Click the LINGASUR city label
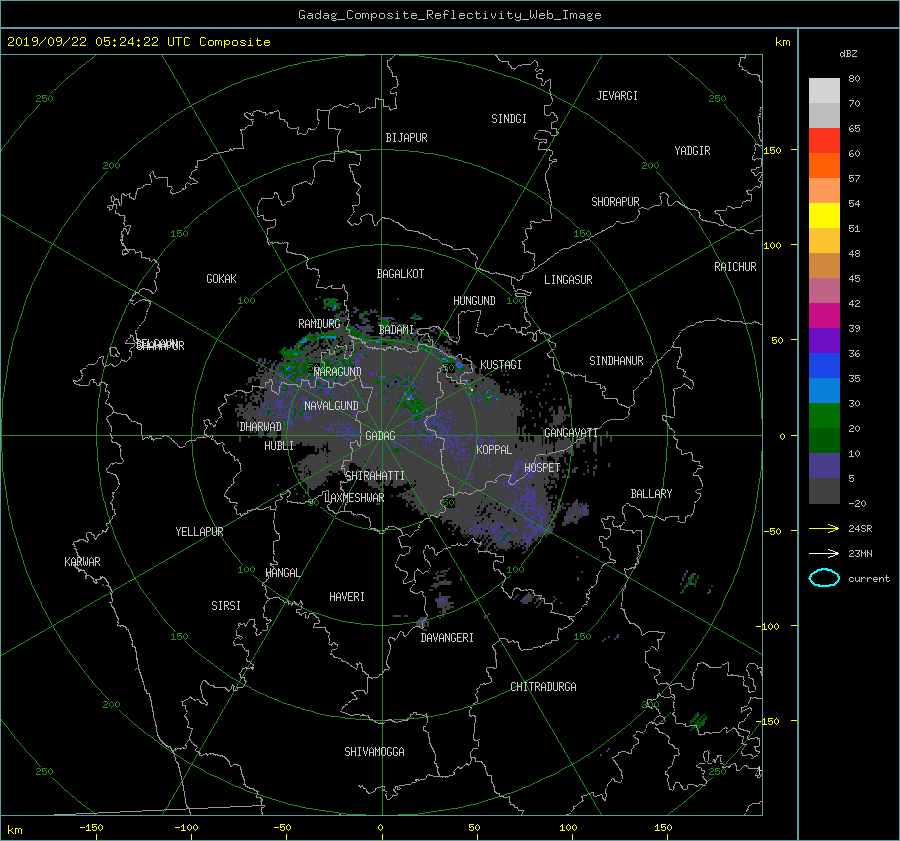 pos(568,280)
